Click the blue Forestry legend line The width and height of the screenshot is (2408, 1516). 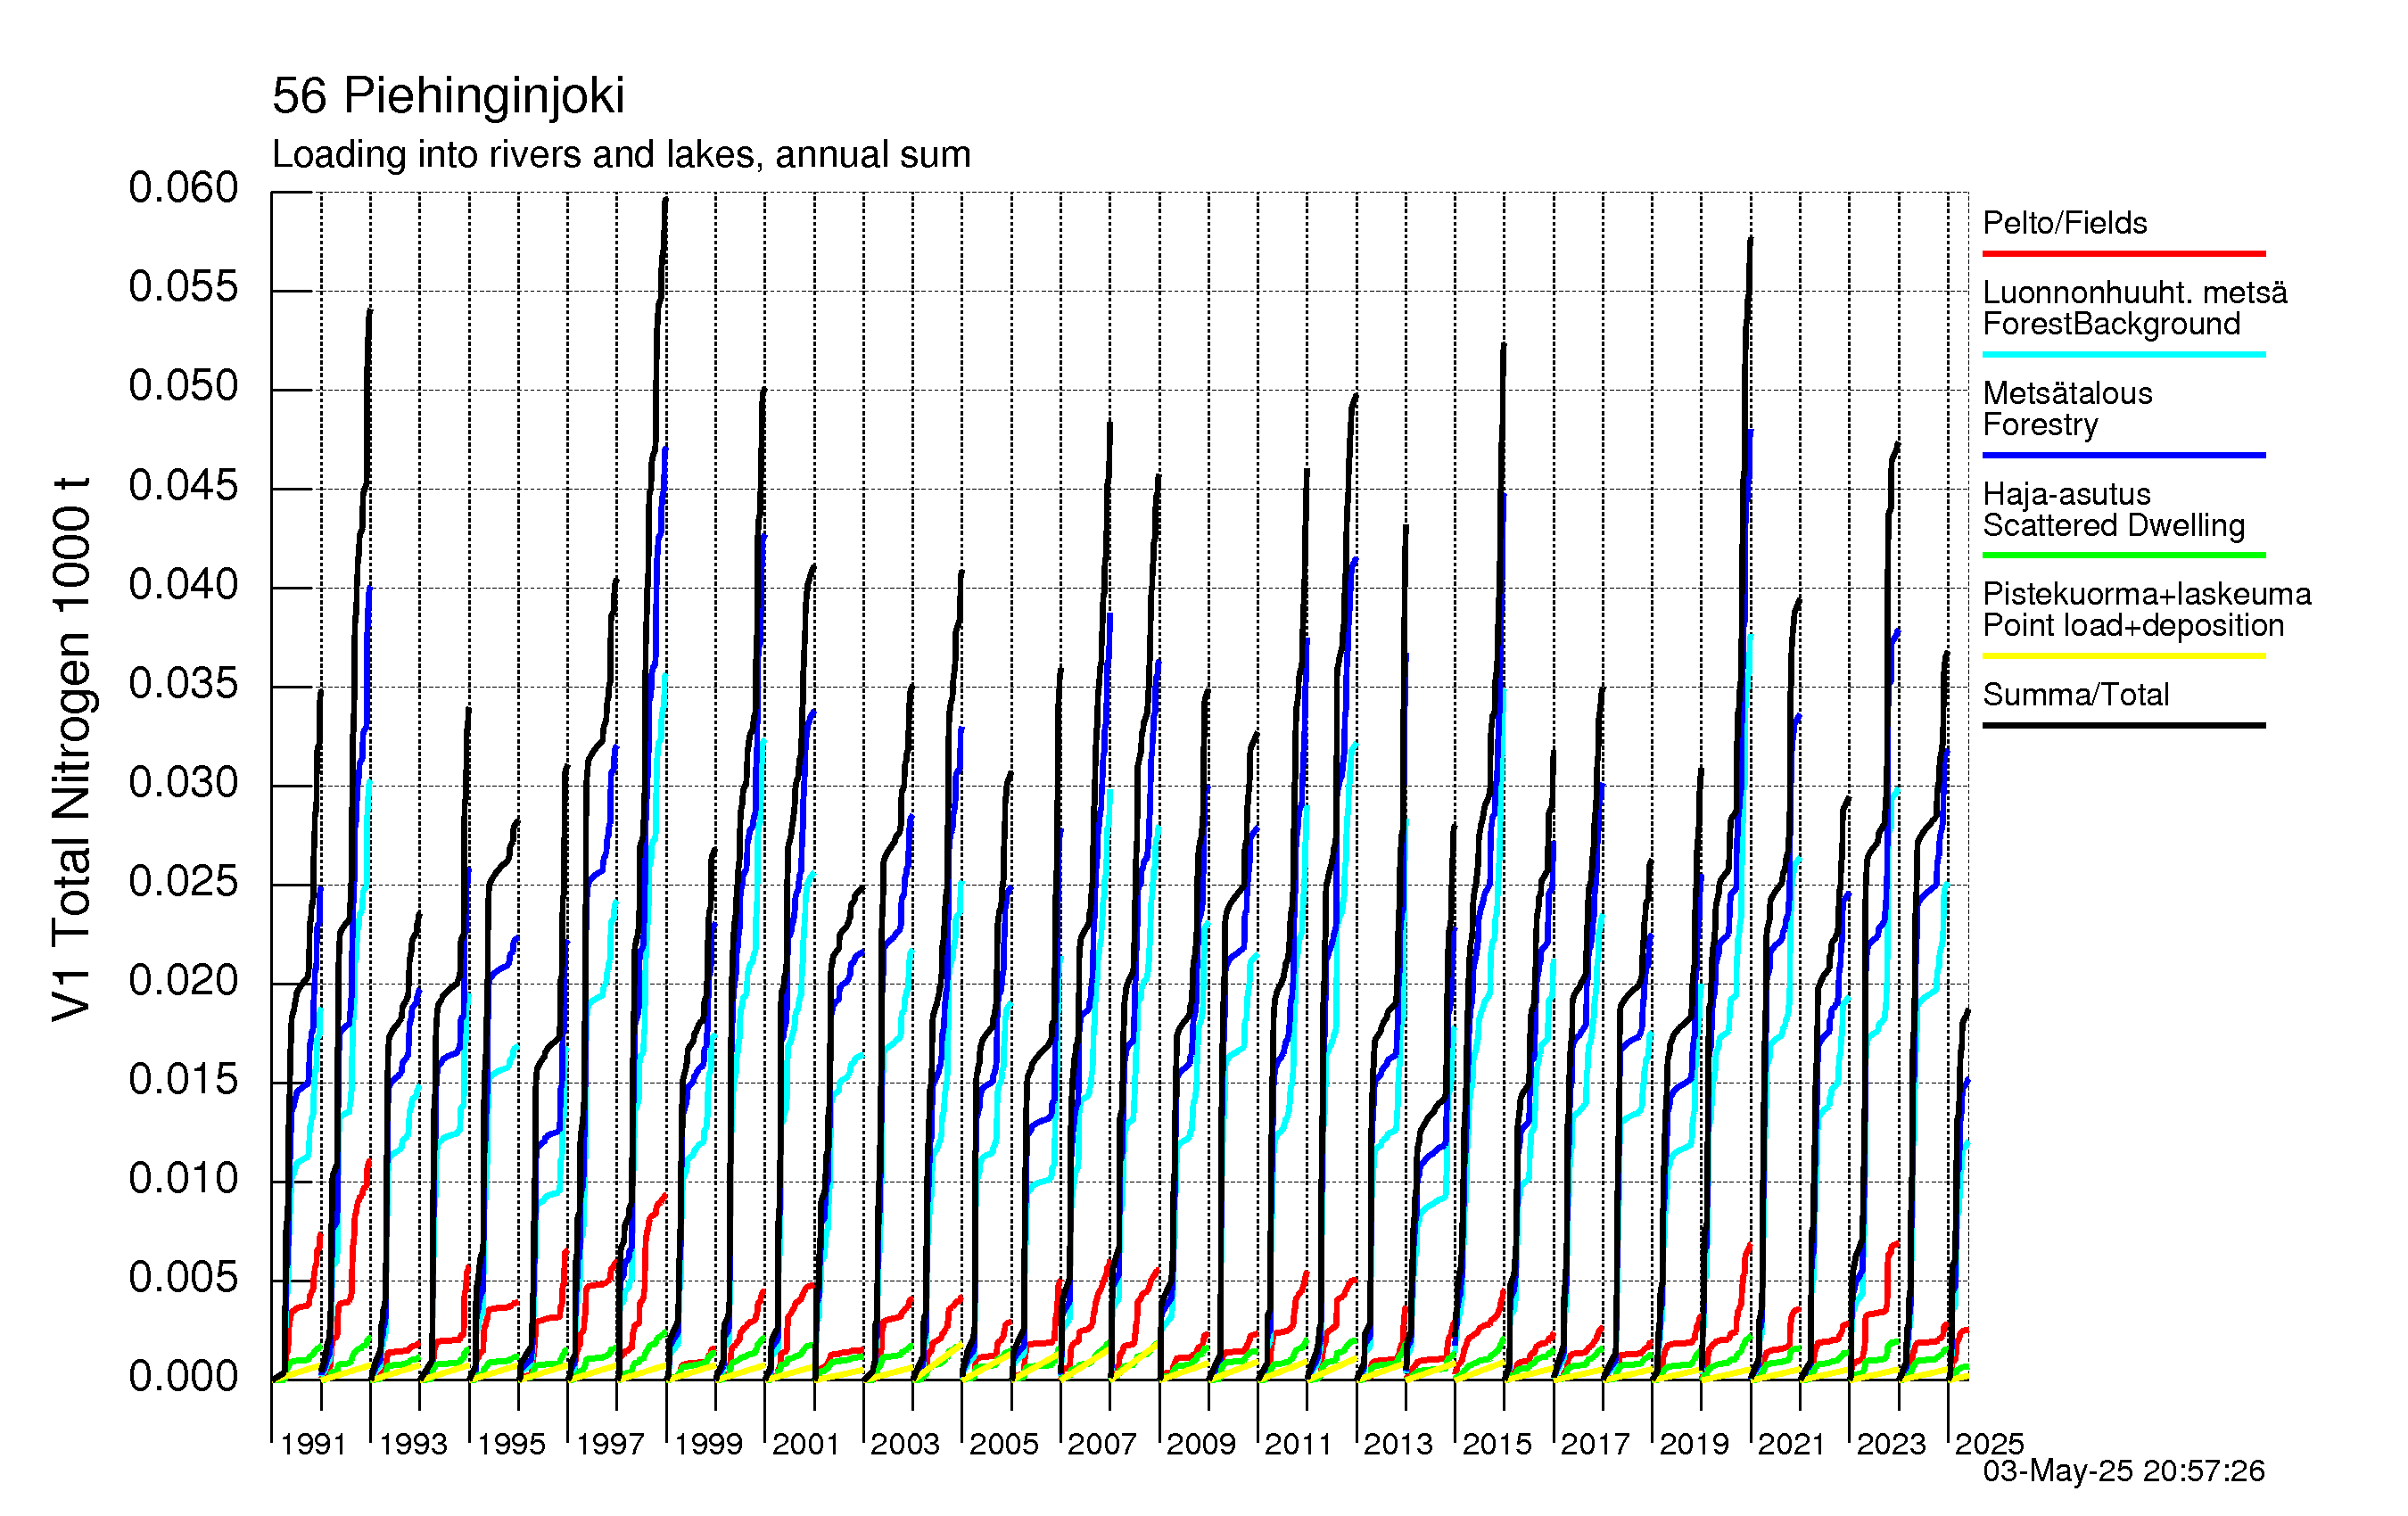(2123, 455)
